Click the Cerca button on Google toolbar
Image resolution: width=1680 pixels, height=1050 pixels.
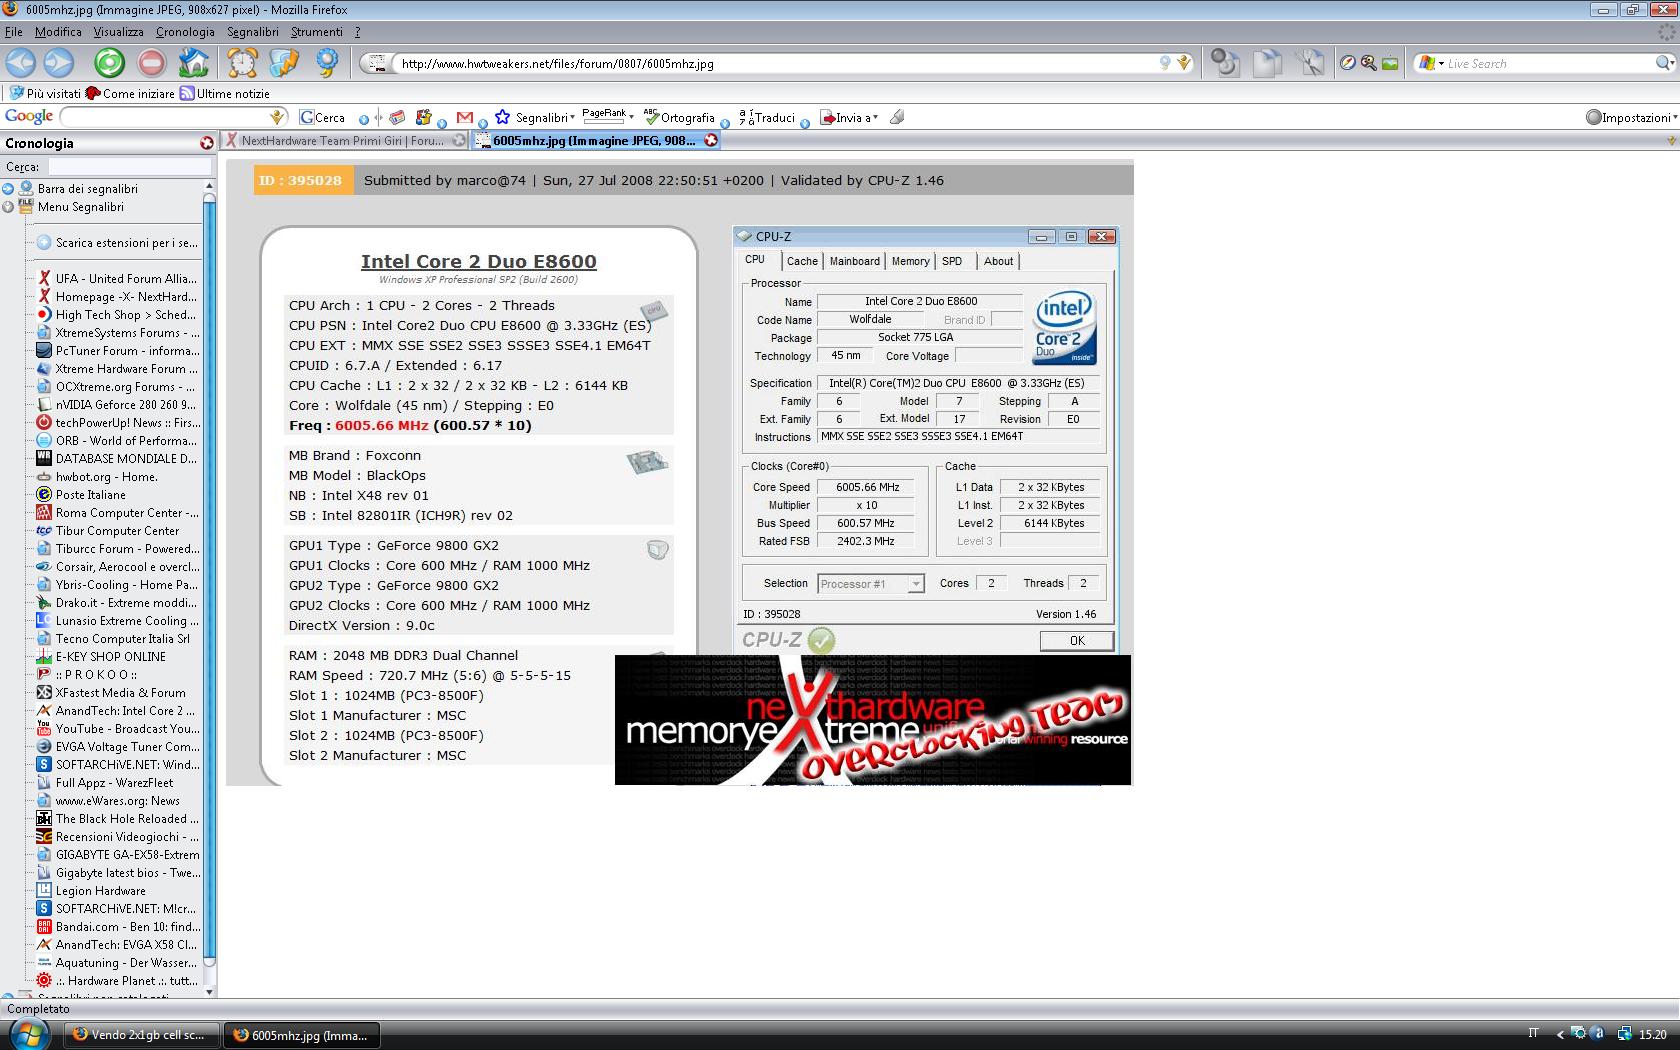(322, 117)
